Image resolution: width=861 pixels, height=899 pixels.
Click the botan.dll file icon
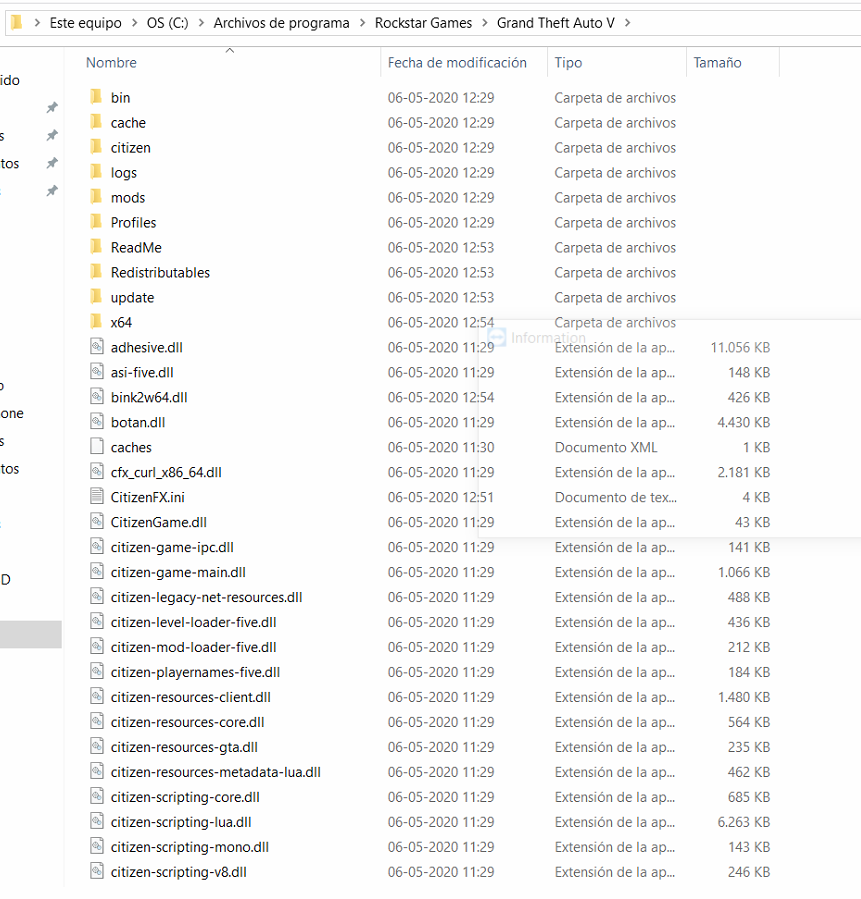point(97,421)
